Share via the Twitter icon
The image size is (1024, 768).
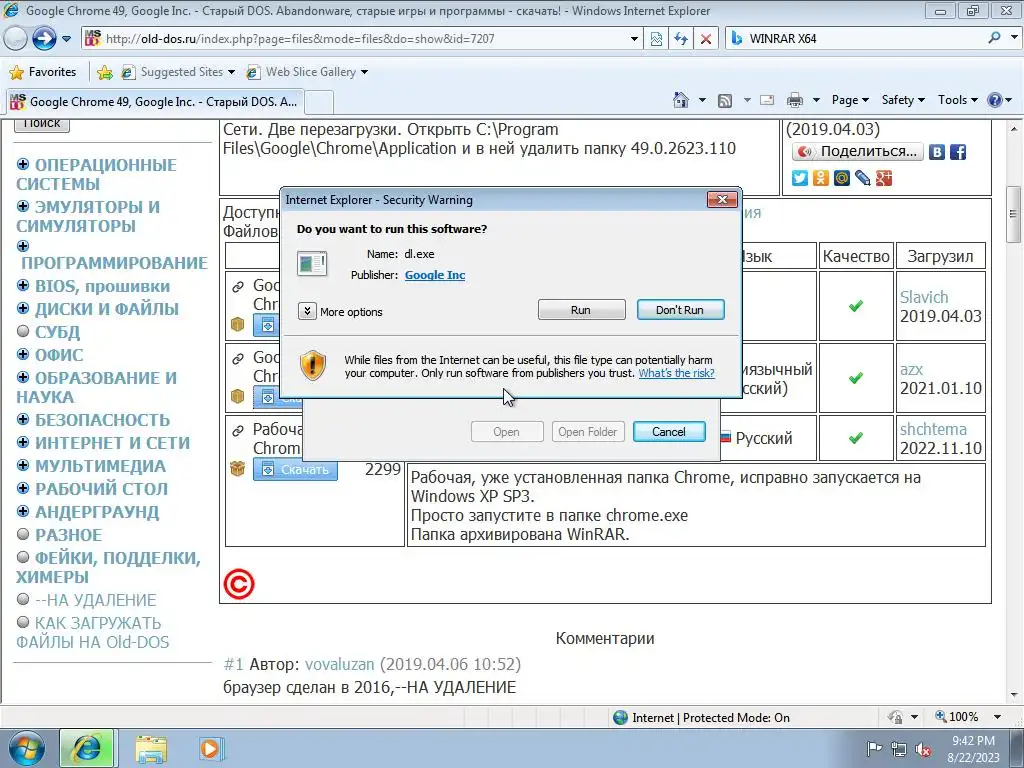800,178
